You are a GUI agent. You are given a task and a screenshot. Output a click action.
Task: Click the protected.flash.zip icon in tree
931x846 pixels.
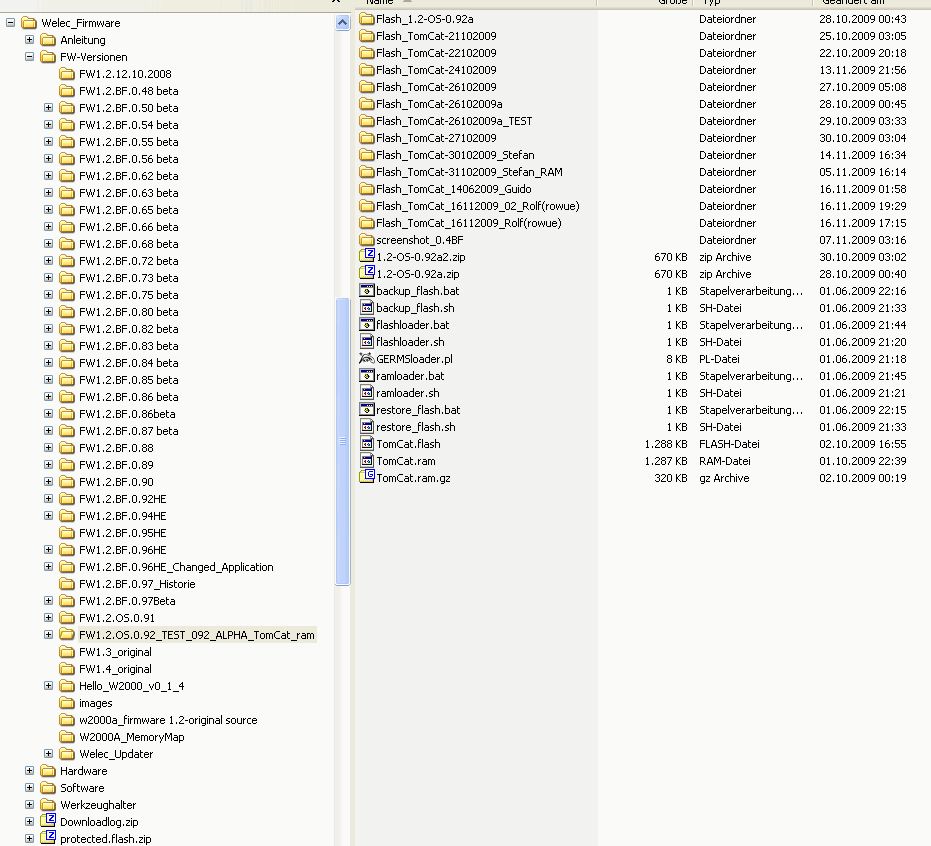tap(48, 838)
